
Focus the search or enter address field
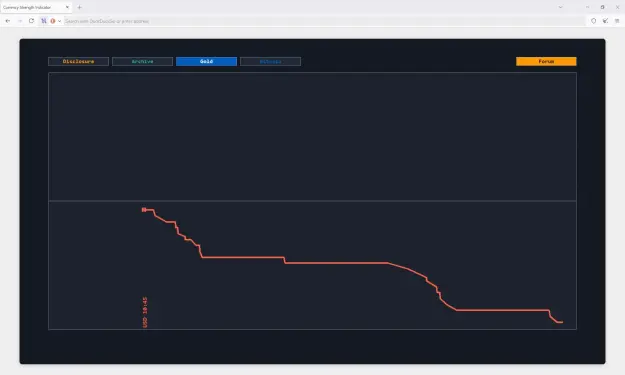[x=325, y=21]
